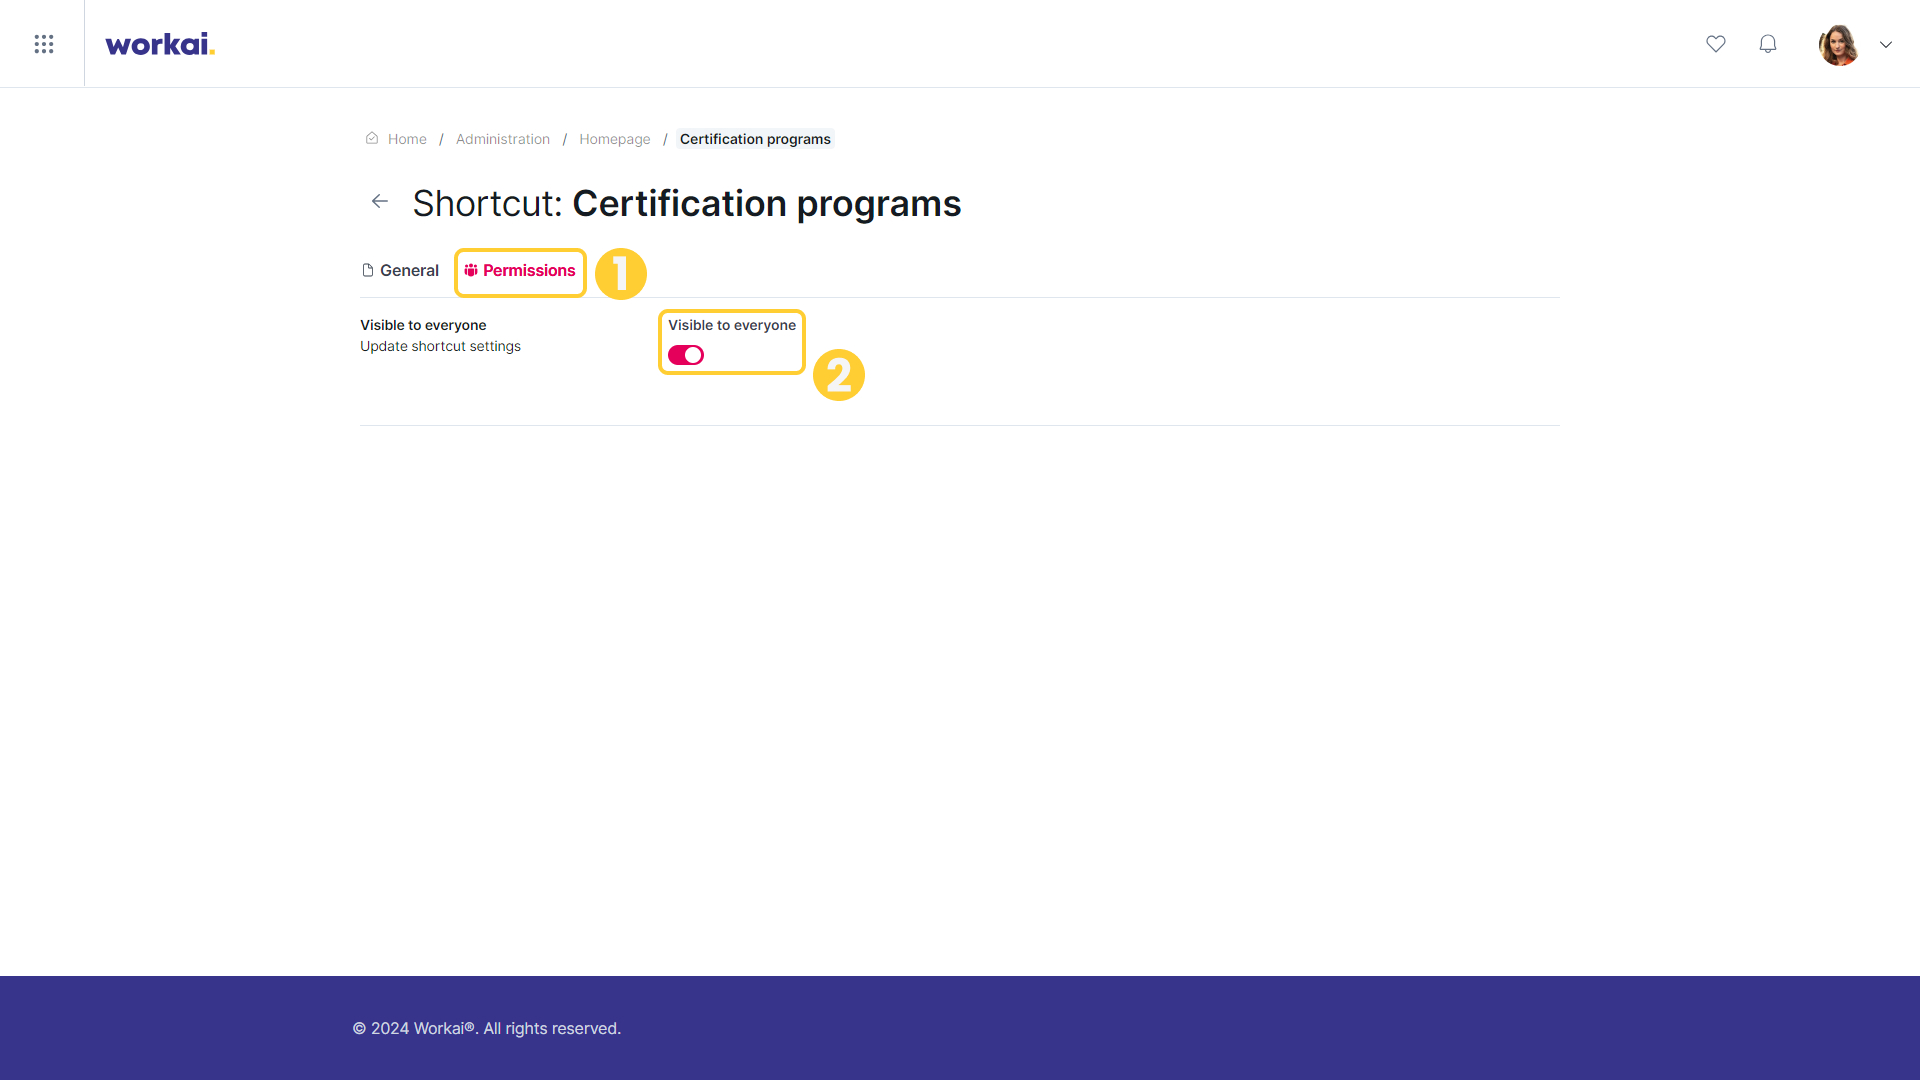Expand the user account dropdown arrow

click(x=1886, y=45)
